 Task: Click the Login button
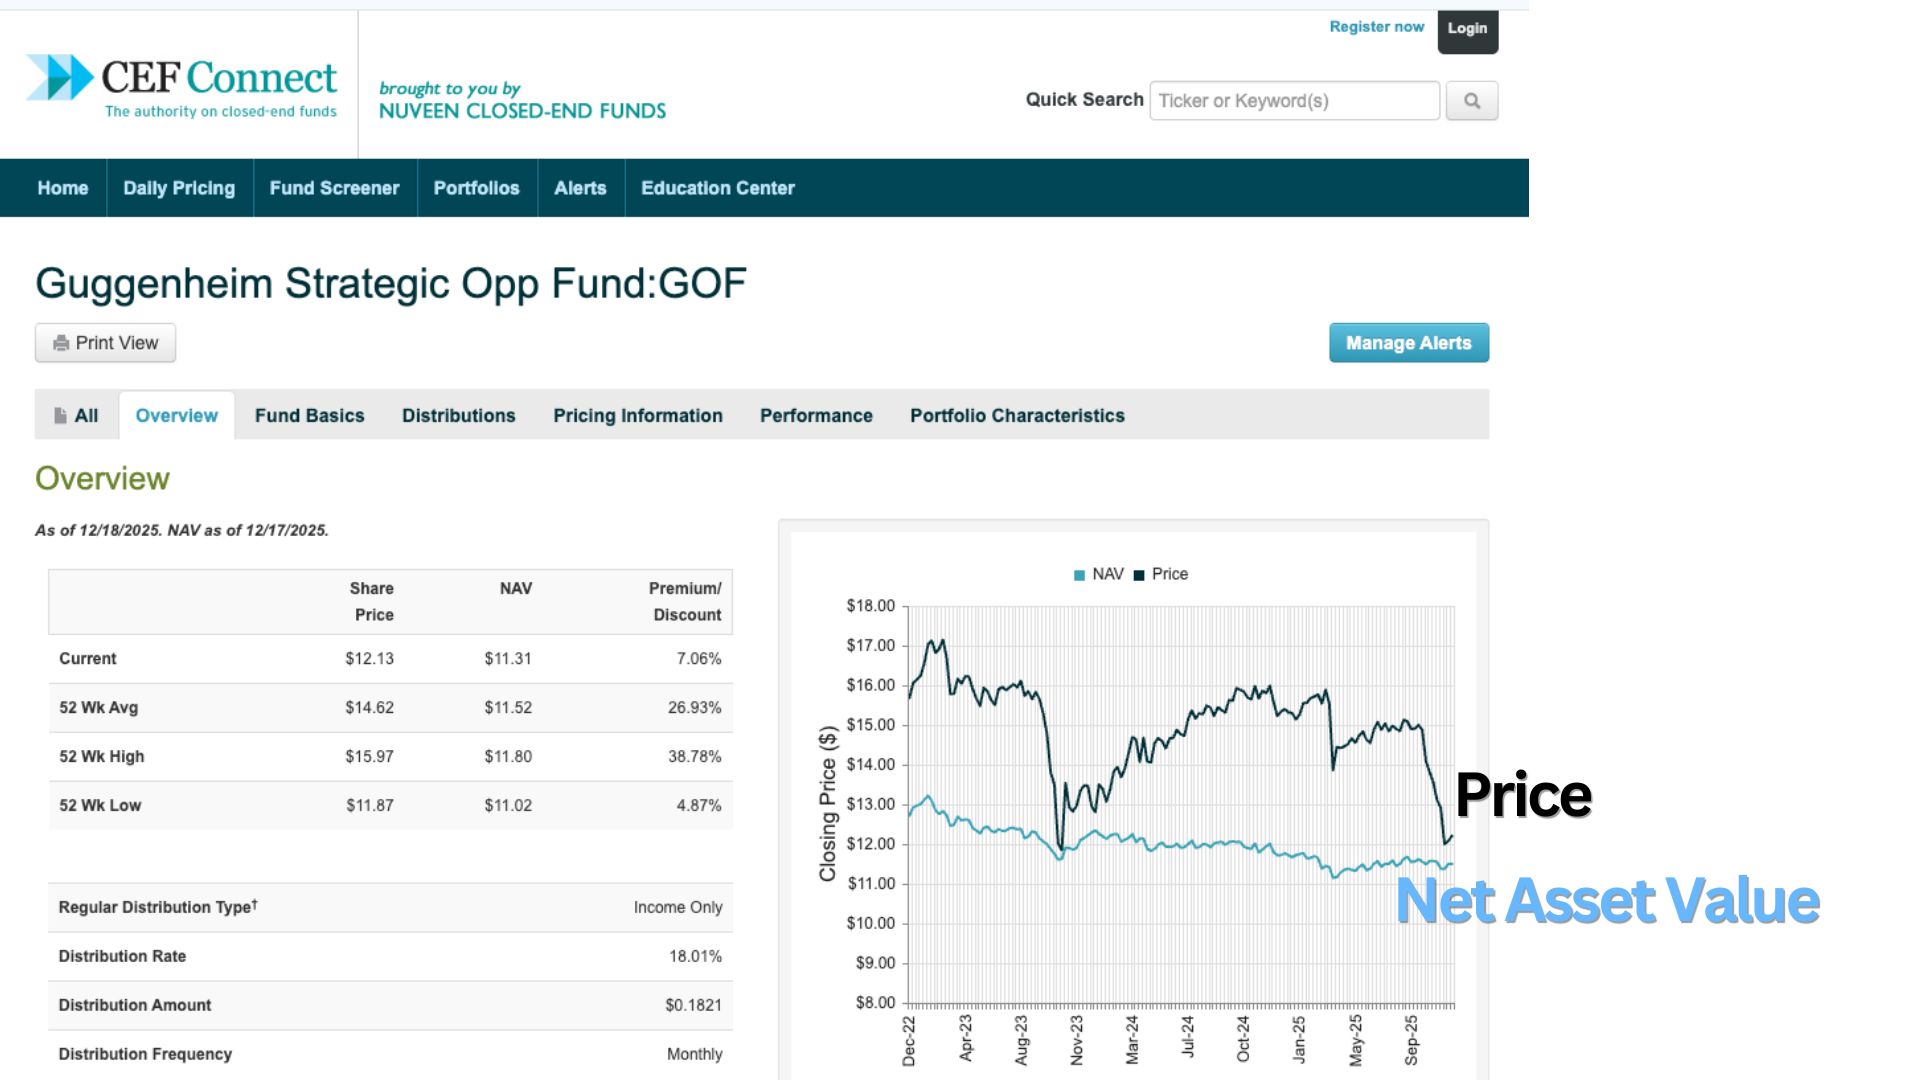[x=1466, y=29]
